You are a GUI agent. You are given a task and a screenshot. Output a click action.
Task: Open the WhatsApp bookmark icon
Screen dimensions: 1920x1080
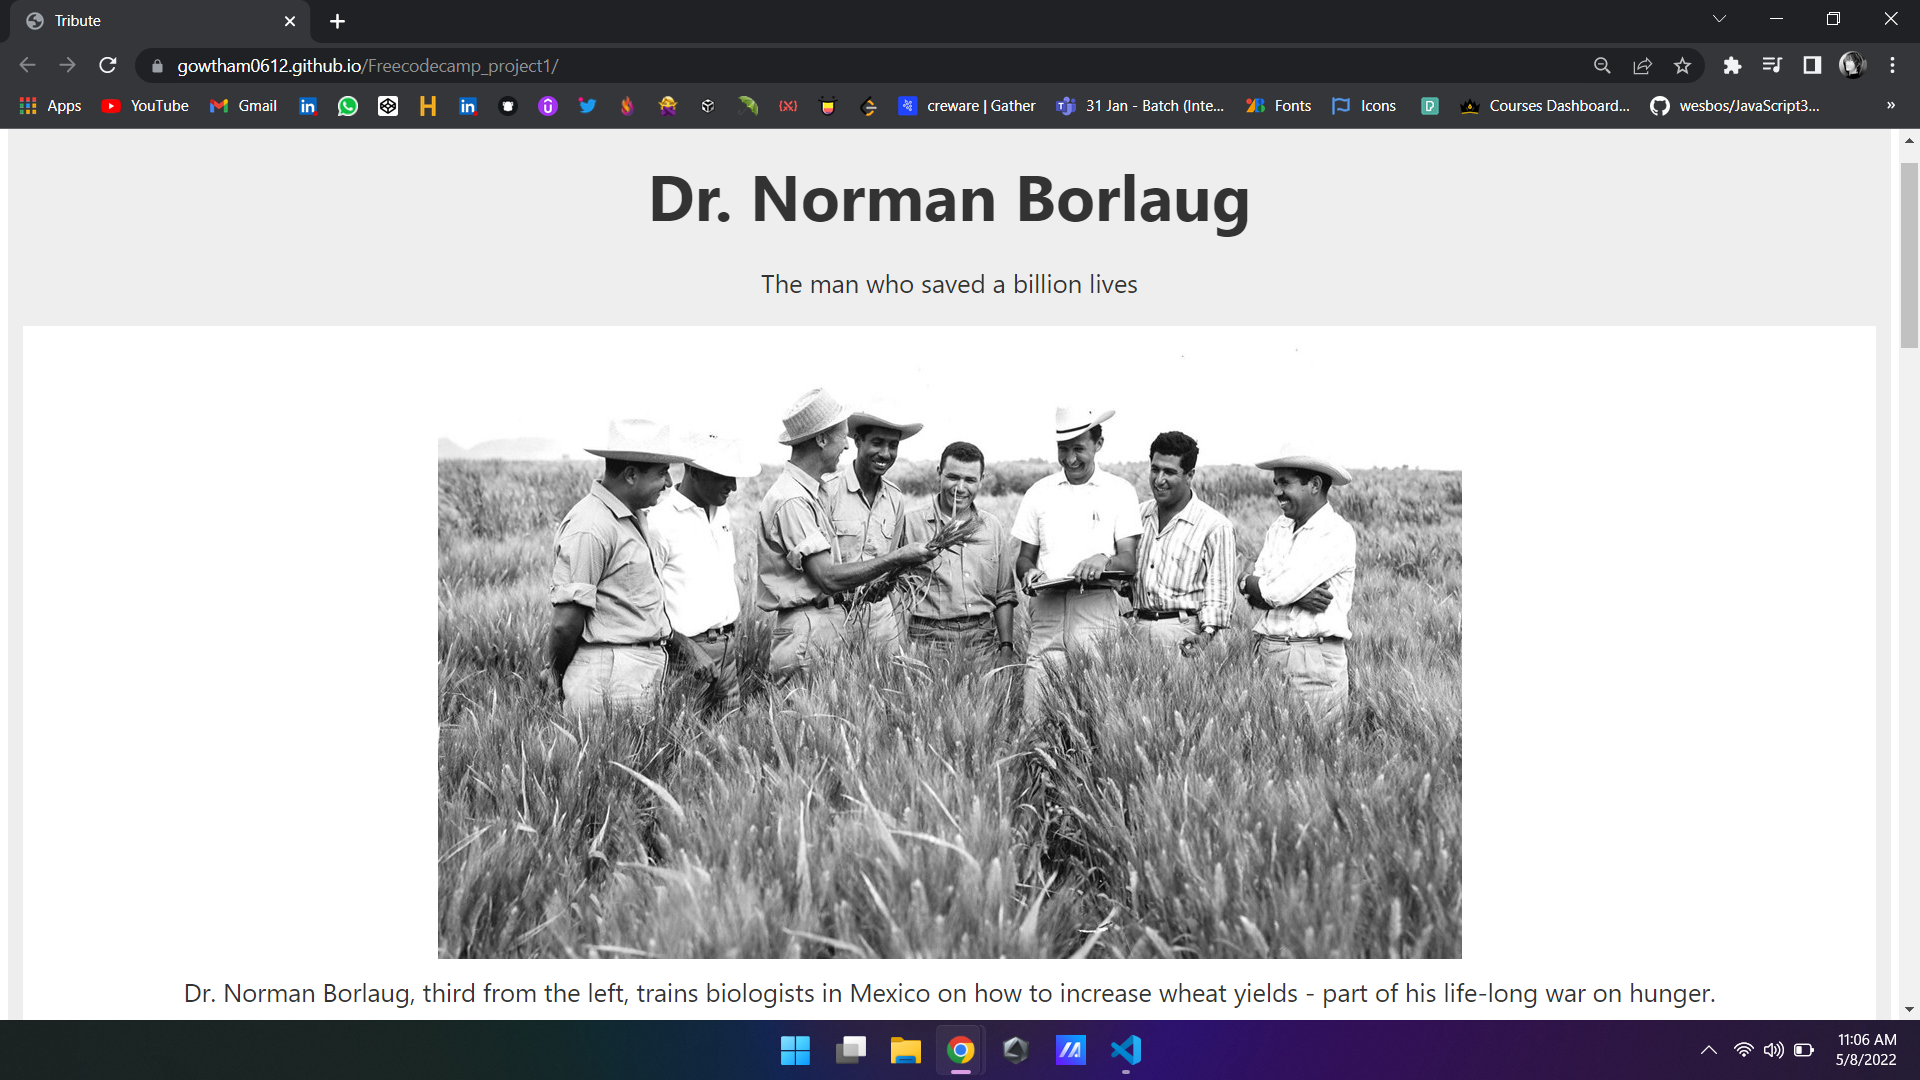[x=348, y=106]
